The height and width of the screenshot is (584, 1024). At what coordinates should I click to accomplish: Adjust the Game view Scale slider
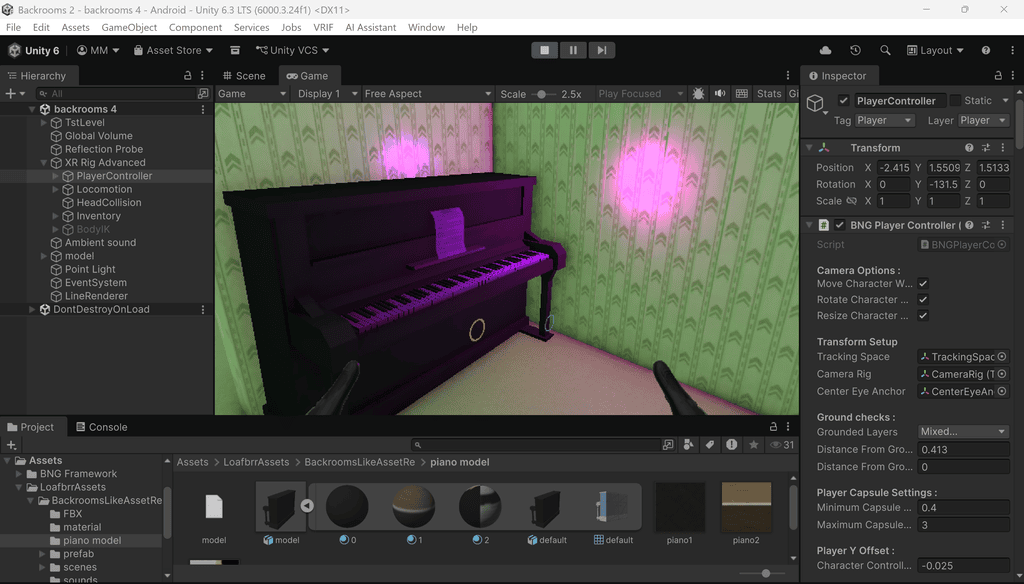(542, 94)
